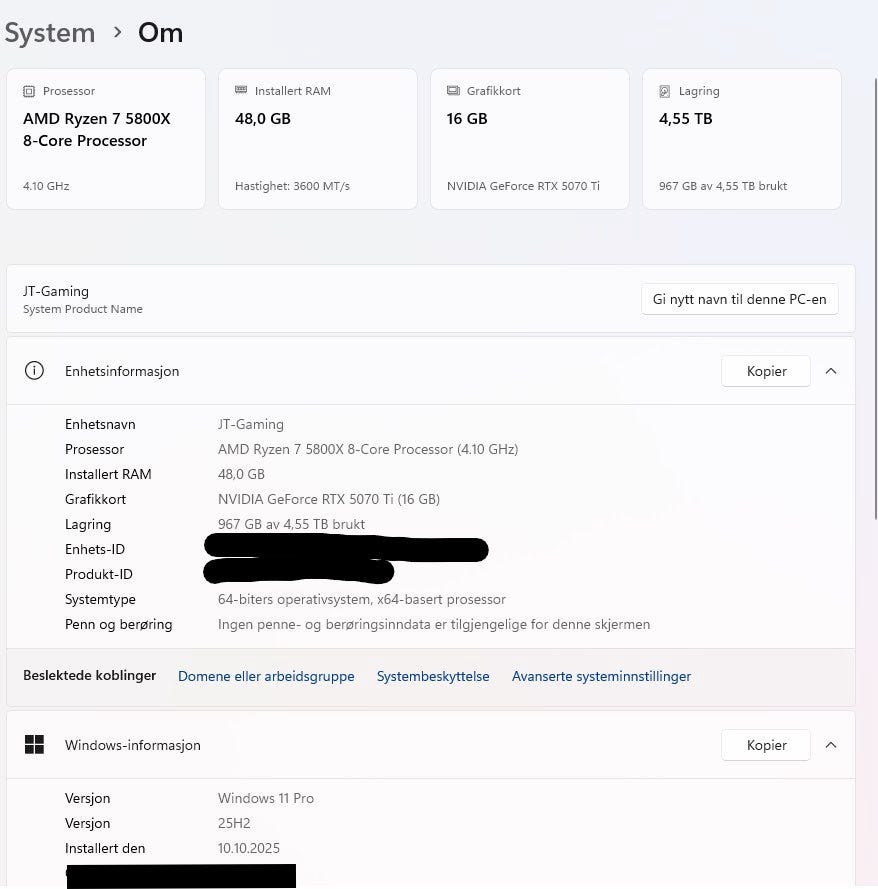
Task: Click '48,0 GB' value in device info list
Action: [x=241, y=474]
